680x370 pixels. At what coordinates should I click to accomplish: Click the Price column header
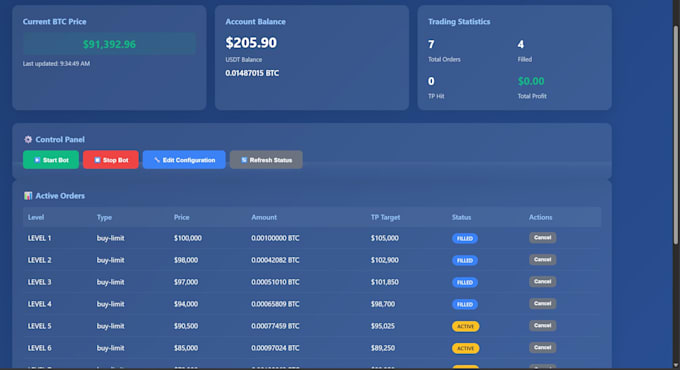(x=182, y=217)
